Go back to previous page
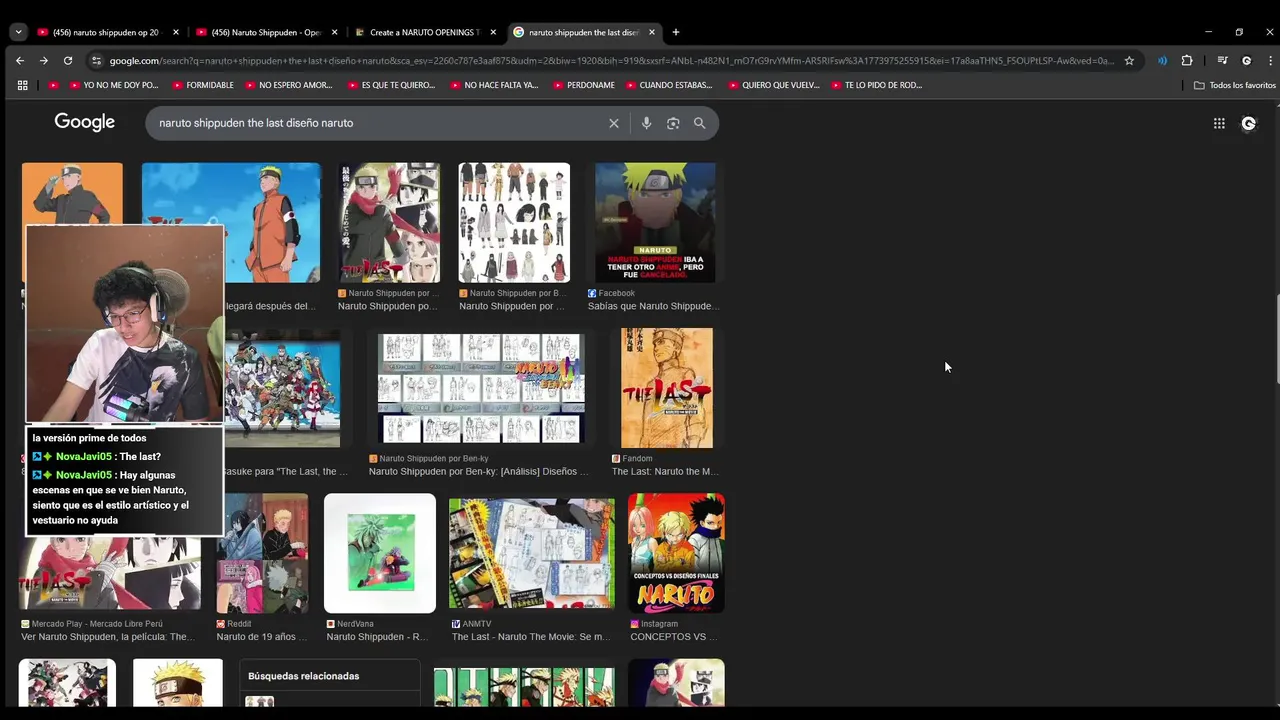This screenshot has height=720, width=1280. [20, 60]
